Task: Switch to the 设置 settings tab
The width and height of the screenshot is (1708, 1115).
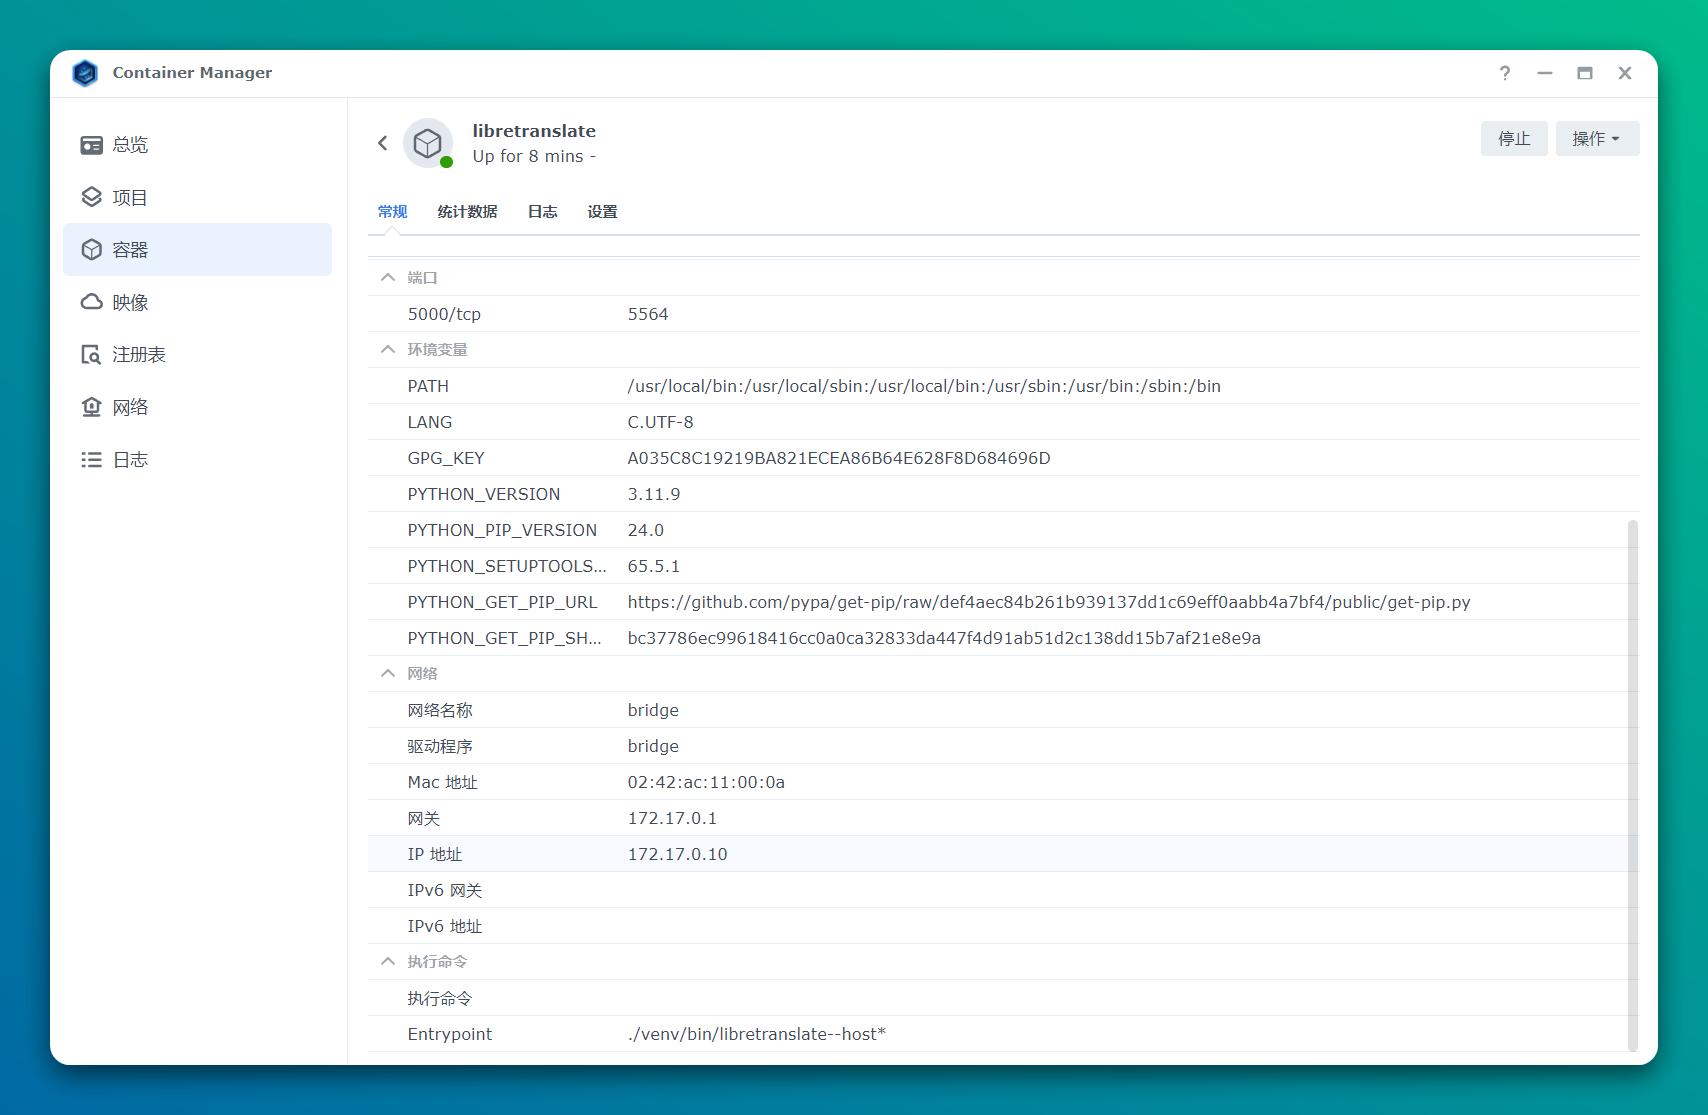Action: [x=602, y=212]
